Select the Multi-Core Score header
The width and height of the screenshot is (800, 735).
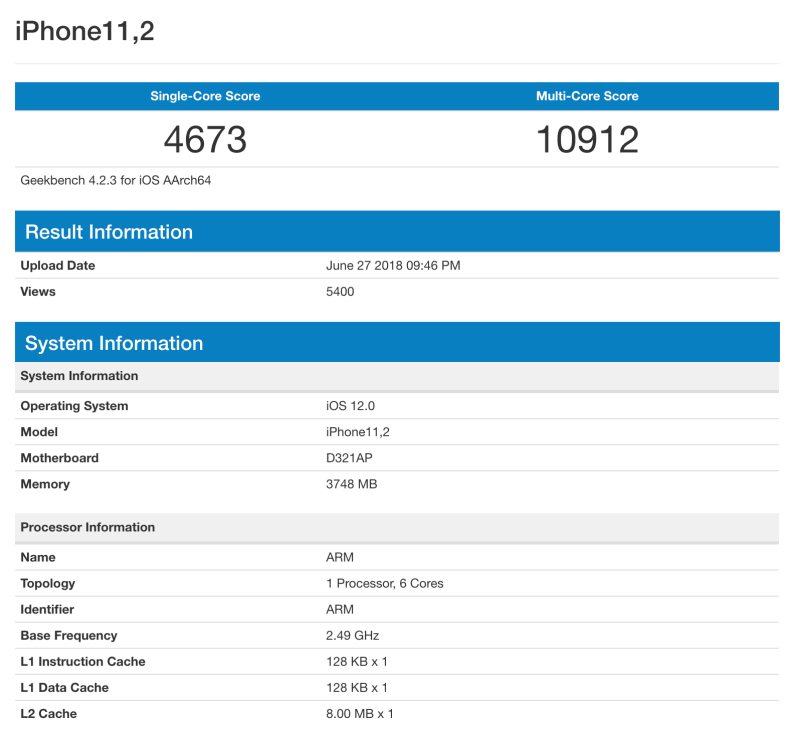588,96
